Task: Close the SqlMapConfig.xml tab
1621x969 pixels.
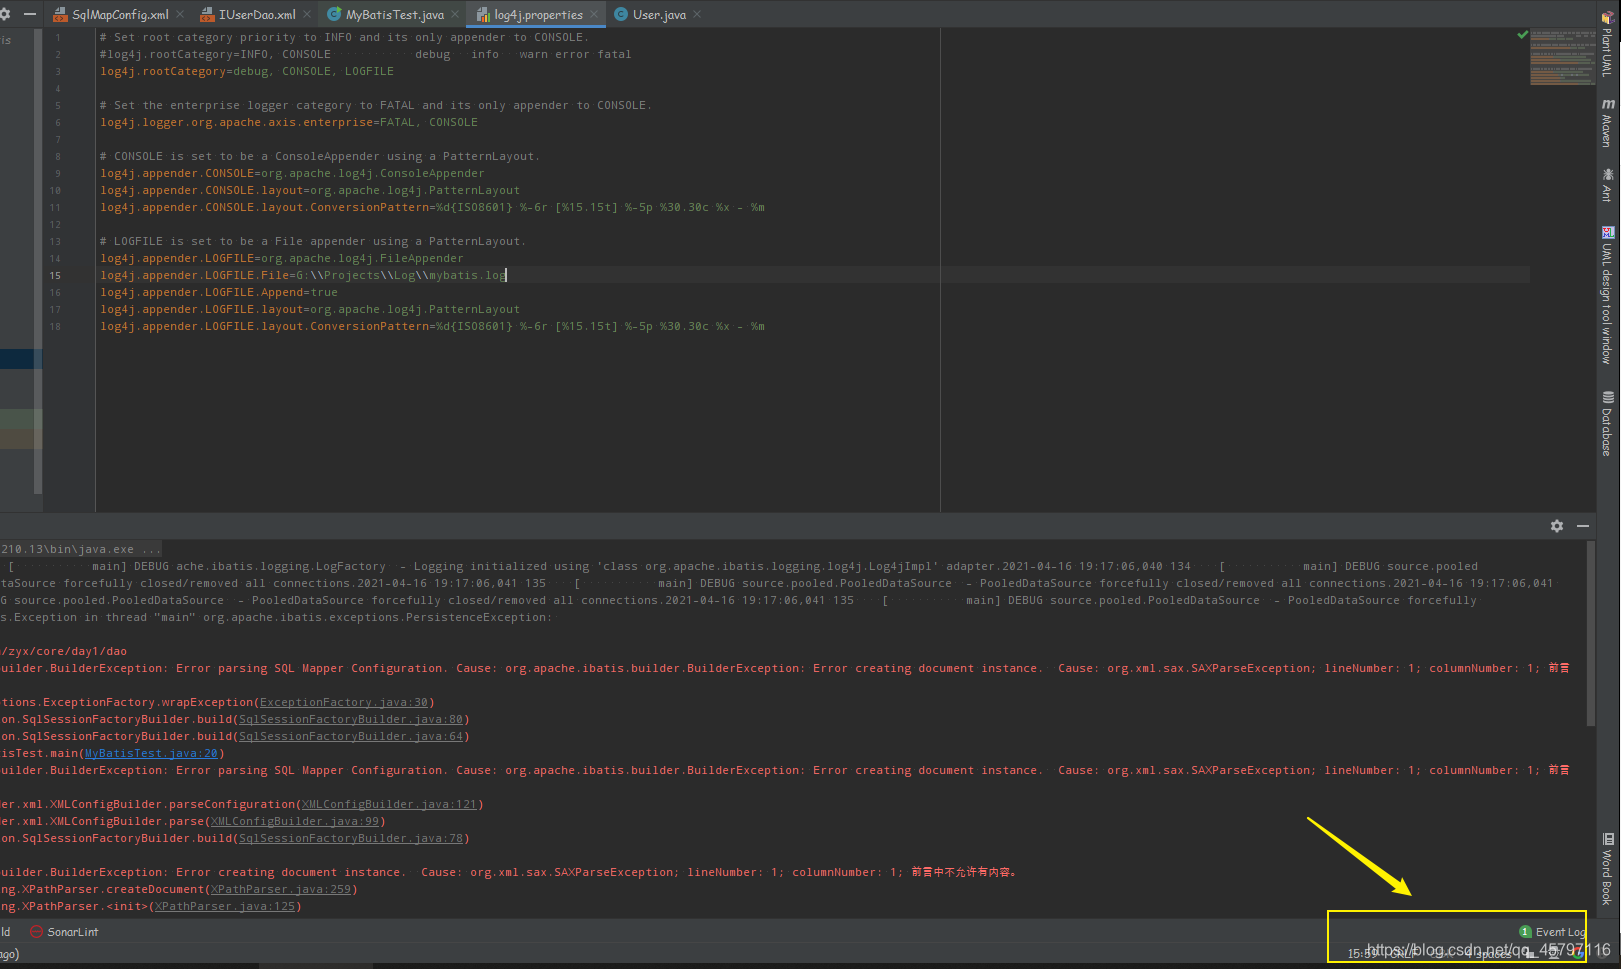Action: [x=180, y=15]
